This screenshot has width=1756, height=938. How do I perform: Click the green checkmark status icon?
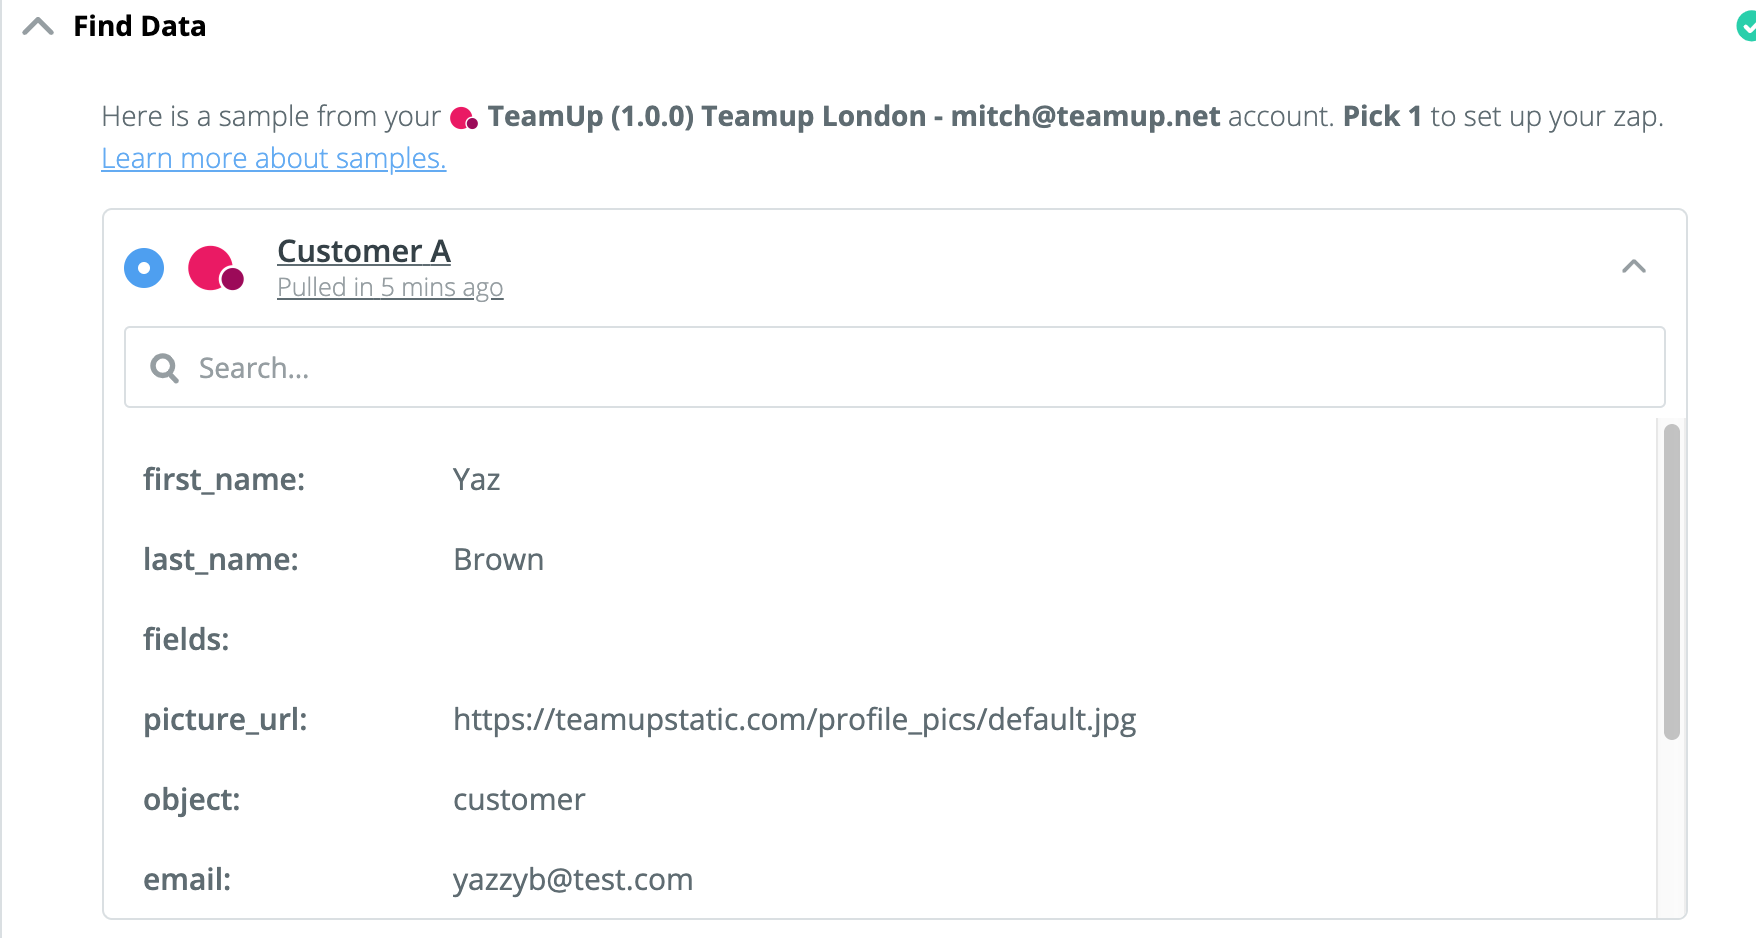coord(1746,27)
